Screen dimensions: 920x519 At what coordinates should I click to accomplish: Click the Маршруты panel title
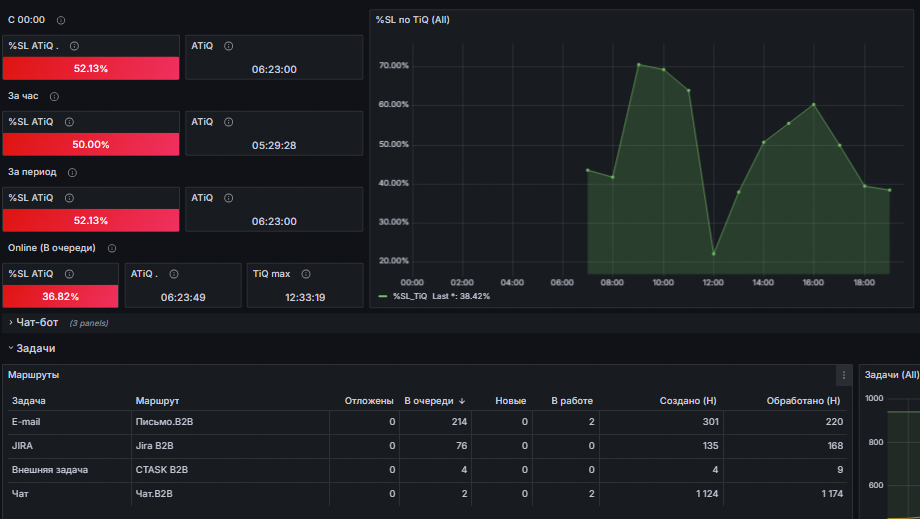(33, 375)
